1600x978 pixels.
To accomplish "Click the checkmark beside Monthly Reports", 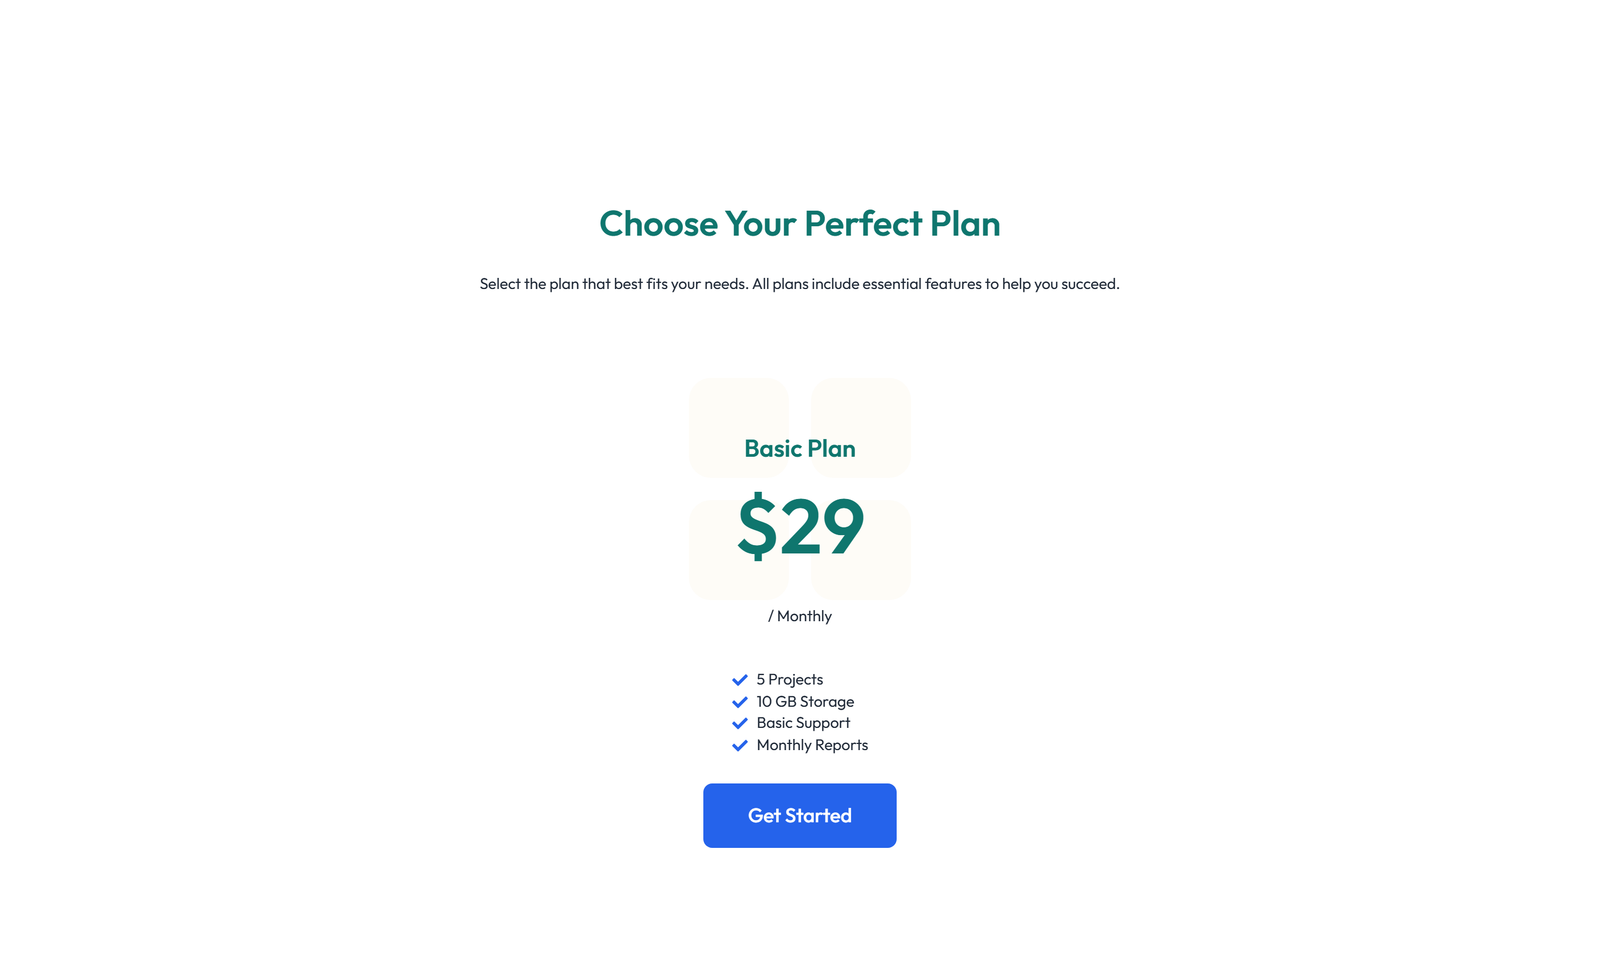I will 740,745.
